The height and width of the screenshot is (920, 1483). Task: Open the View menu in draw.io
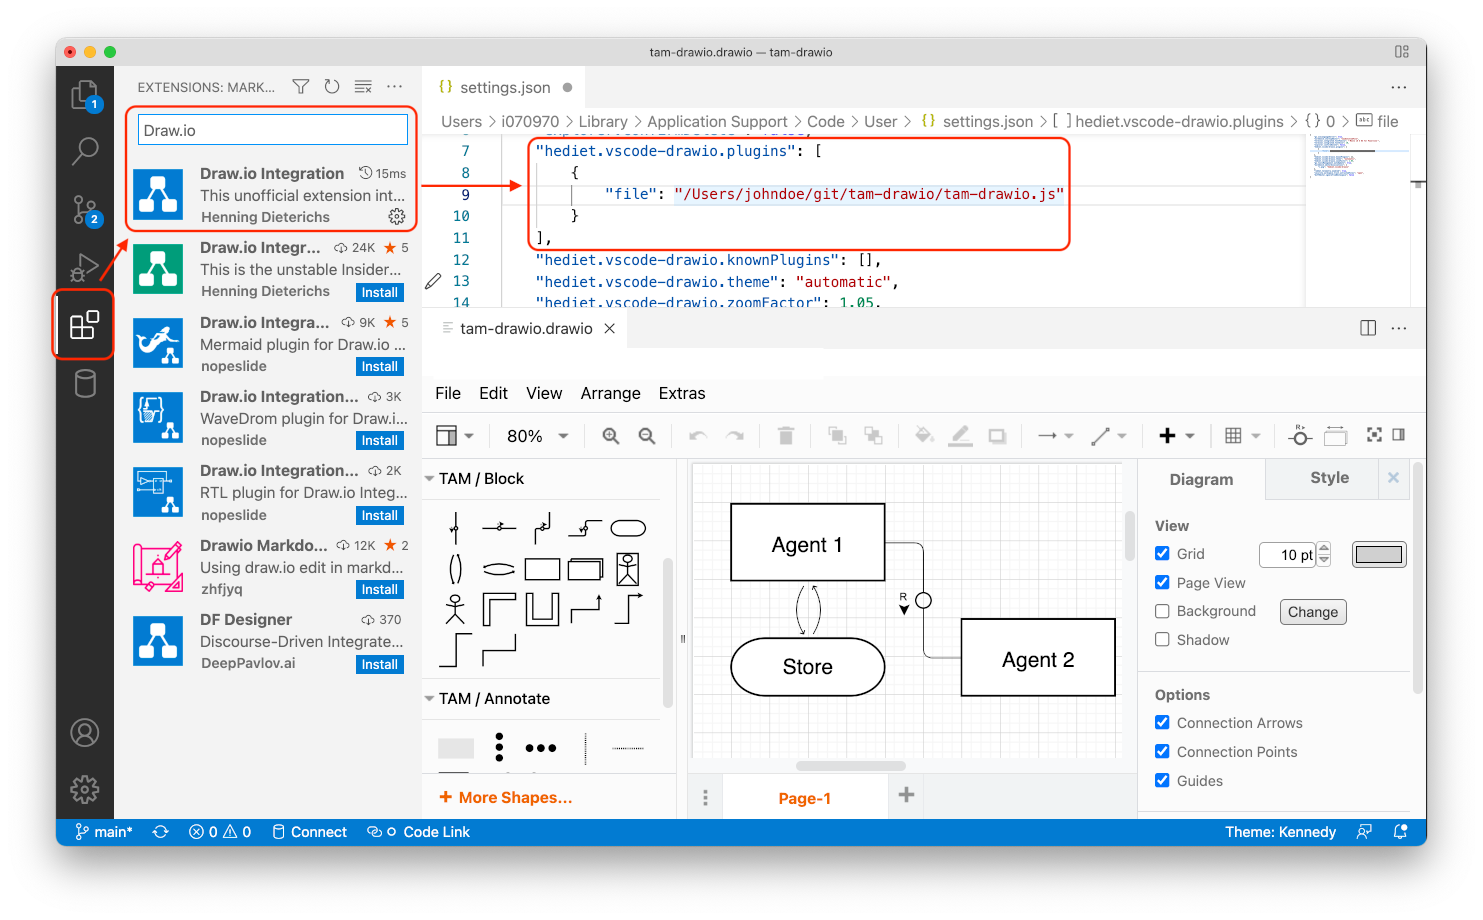pyautogui.click(x=544, y=394)
